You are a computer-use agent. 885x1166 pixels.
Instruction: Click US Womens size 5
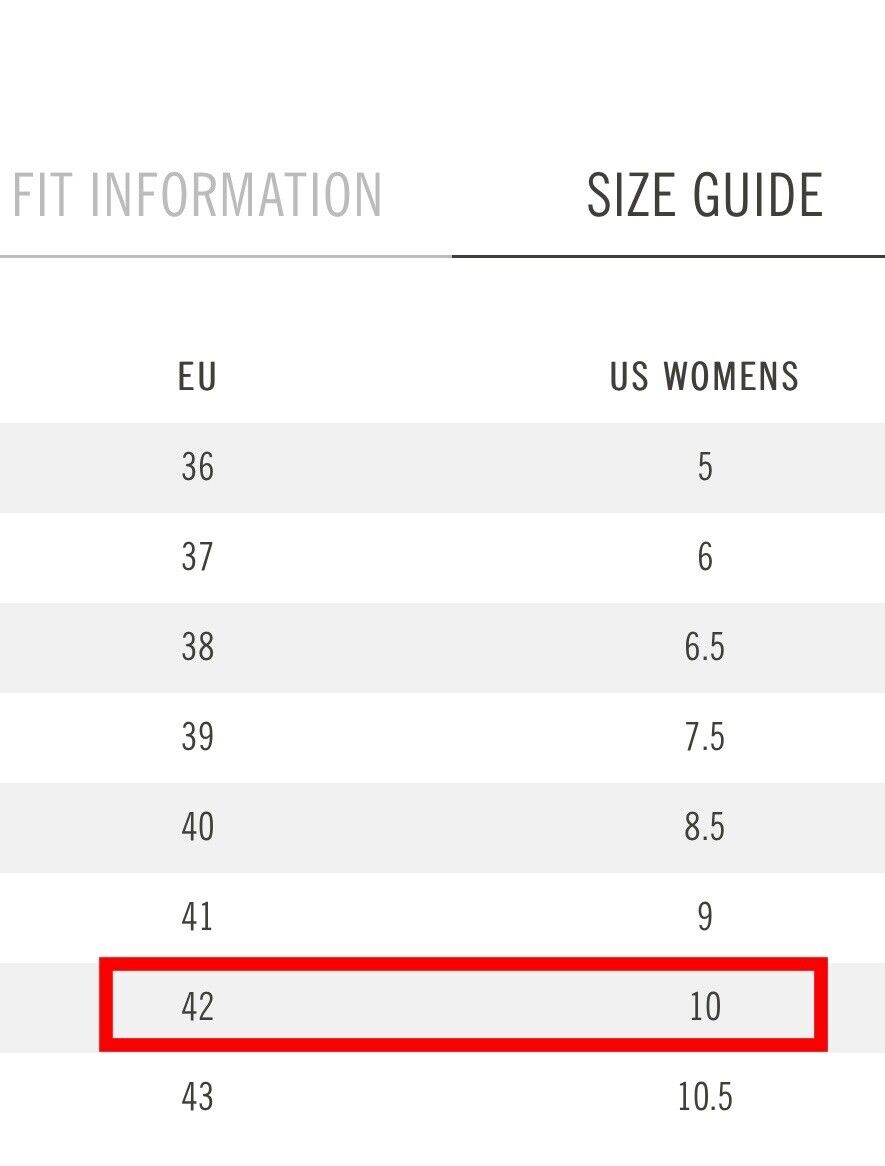[705, 467]
